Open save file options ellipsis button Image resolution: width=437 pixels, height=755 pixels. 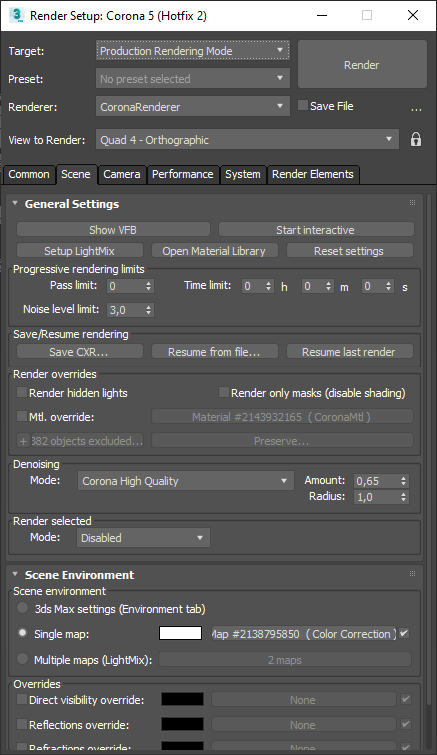click(x=416, y=107)
